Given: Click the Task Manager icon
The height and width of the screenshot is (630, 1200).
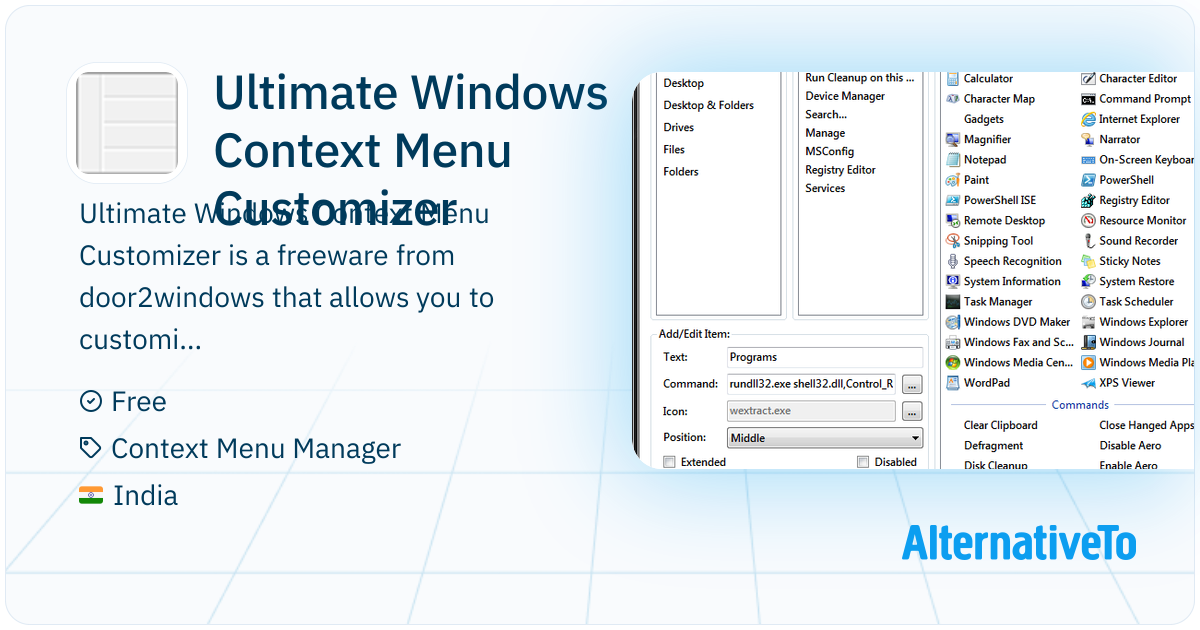Looking at the screenshot, I should 954,302.
